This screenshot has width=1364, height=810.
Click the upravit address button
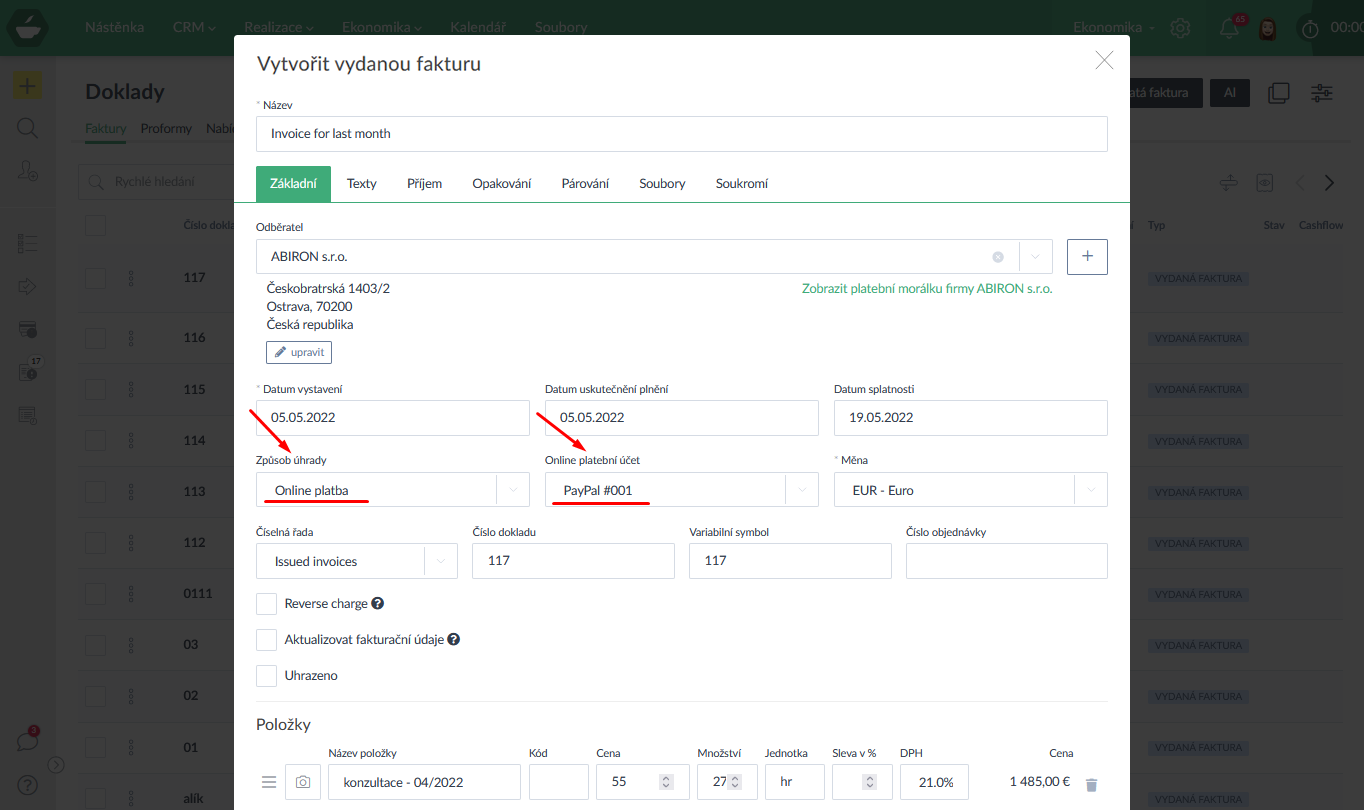(x=299, y=353)
